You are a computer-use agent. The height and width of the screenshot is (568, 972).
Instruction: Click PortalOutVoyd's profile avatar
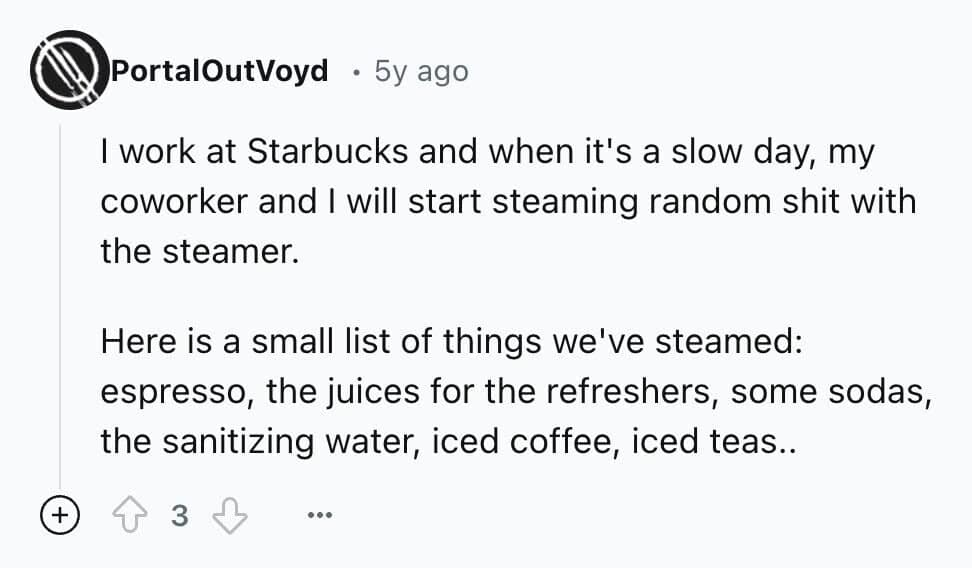click(x=68, y=70)
